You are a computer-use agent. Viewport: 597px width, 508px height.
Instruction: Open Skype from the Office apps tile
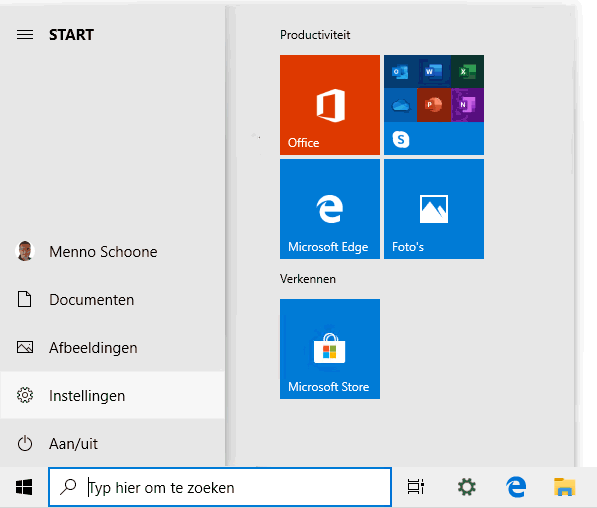pos(401,139)
